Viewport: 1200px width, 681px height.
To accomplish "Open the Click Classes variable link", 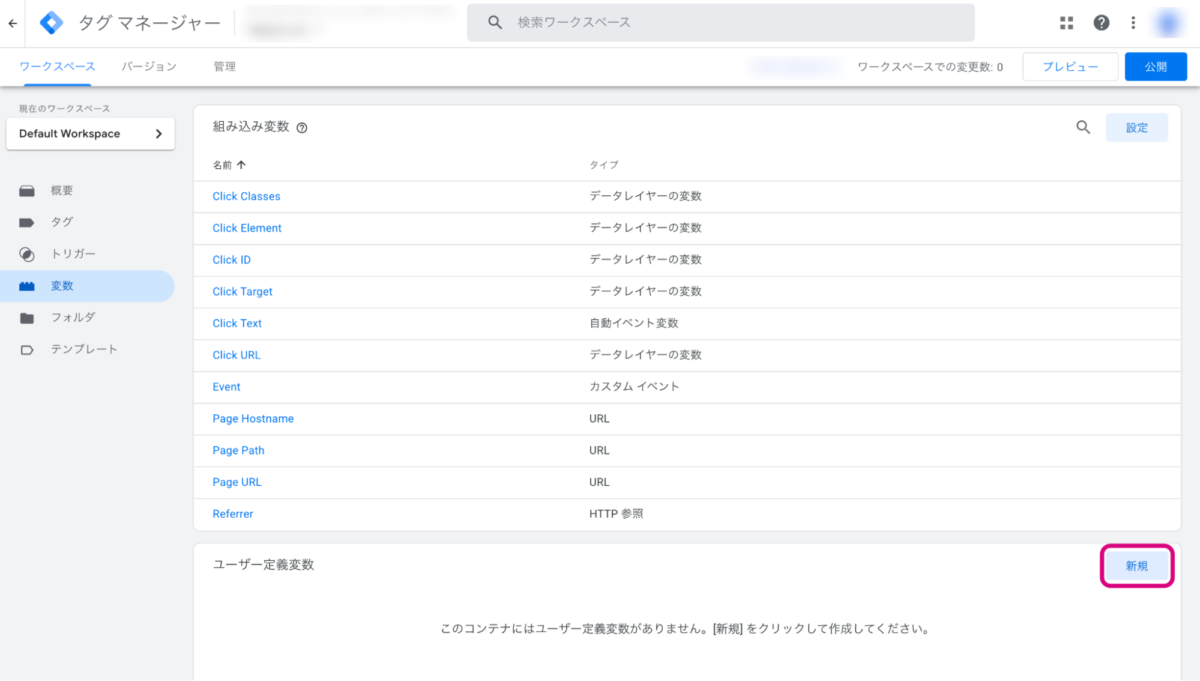I will click(246, 197).
